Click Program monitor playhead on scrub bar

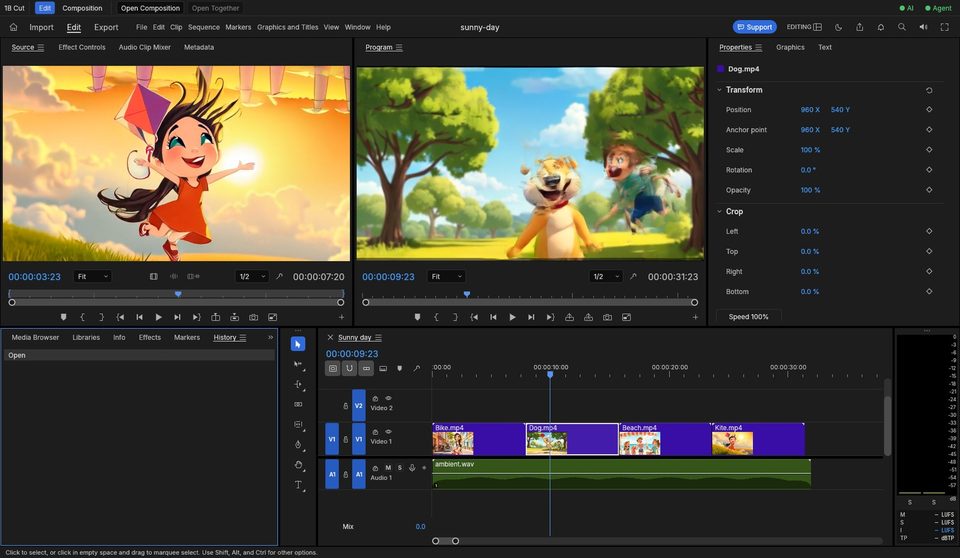point(467,295)
